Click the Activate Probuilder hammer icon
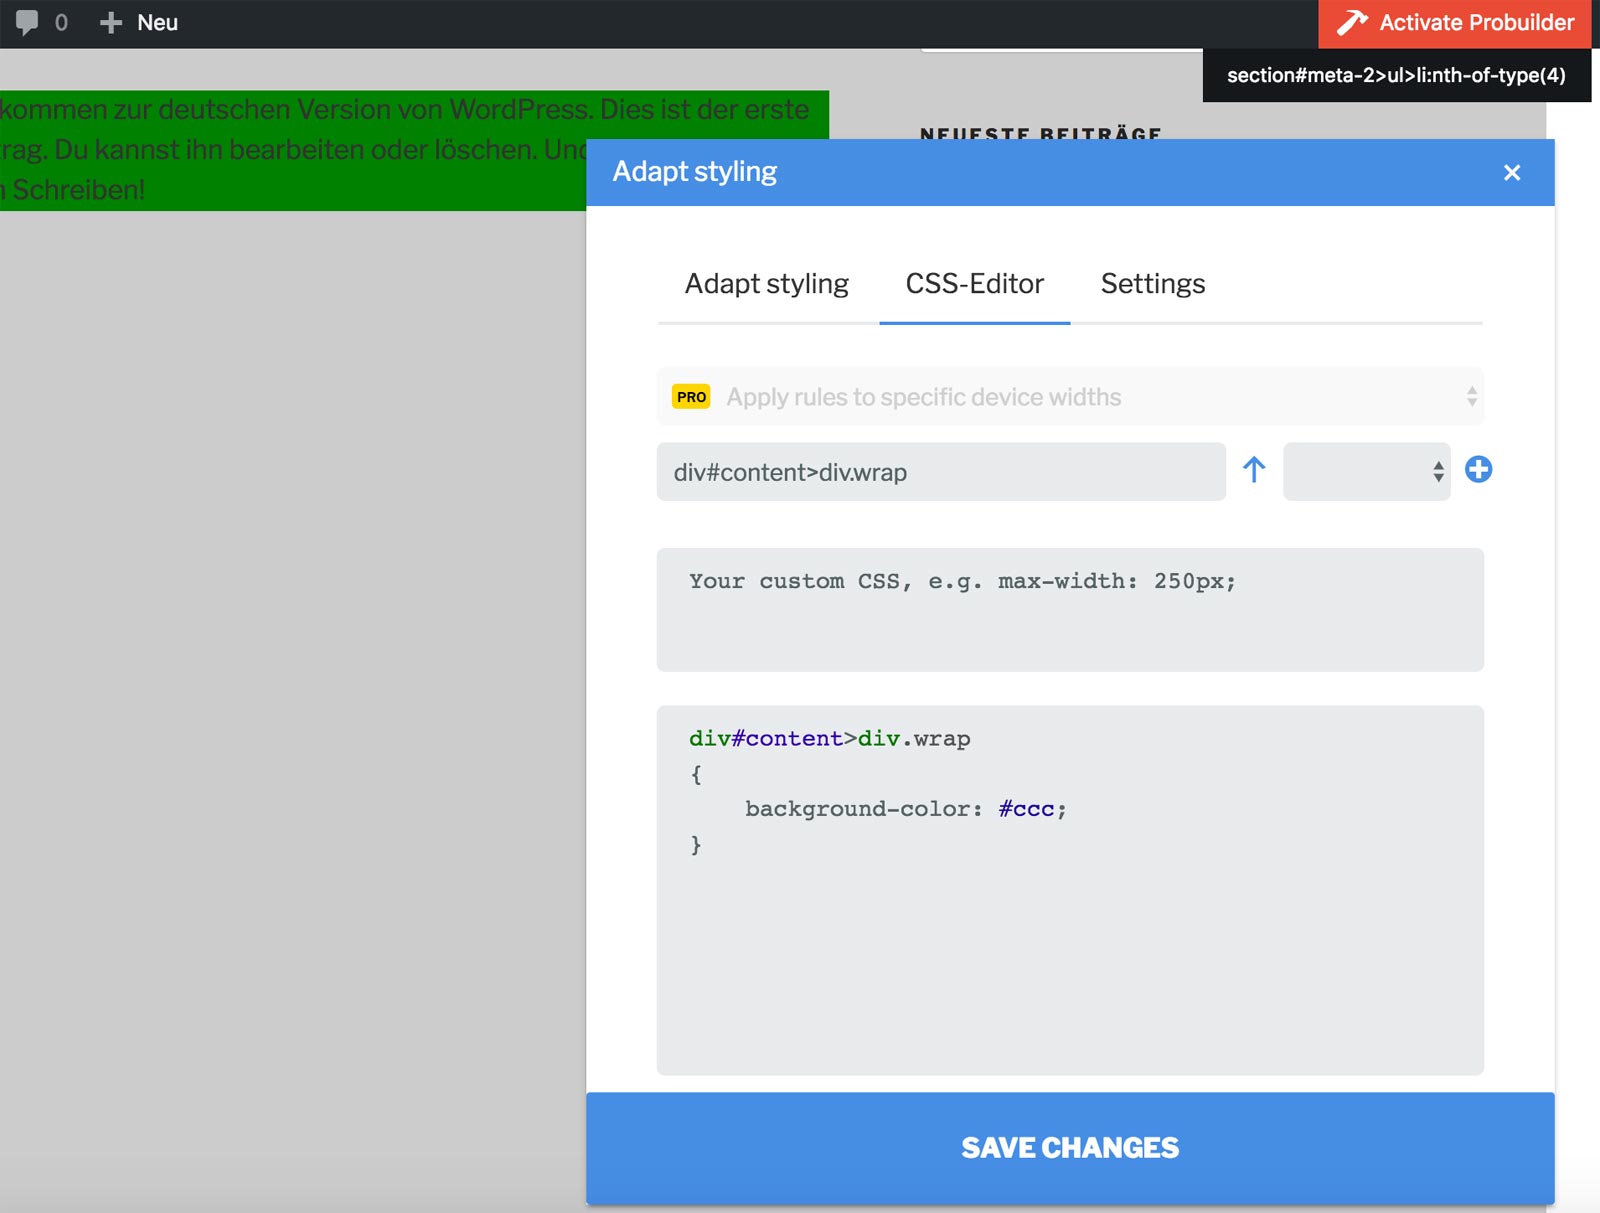 coord(1352,23)
